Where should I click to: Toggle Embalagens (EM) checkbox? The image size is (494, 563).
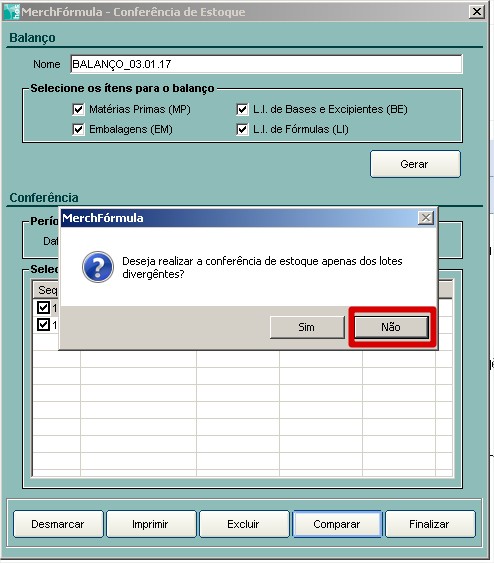[78, 129]
